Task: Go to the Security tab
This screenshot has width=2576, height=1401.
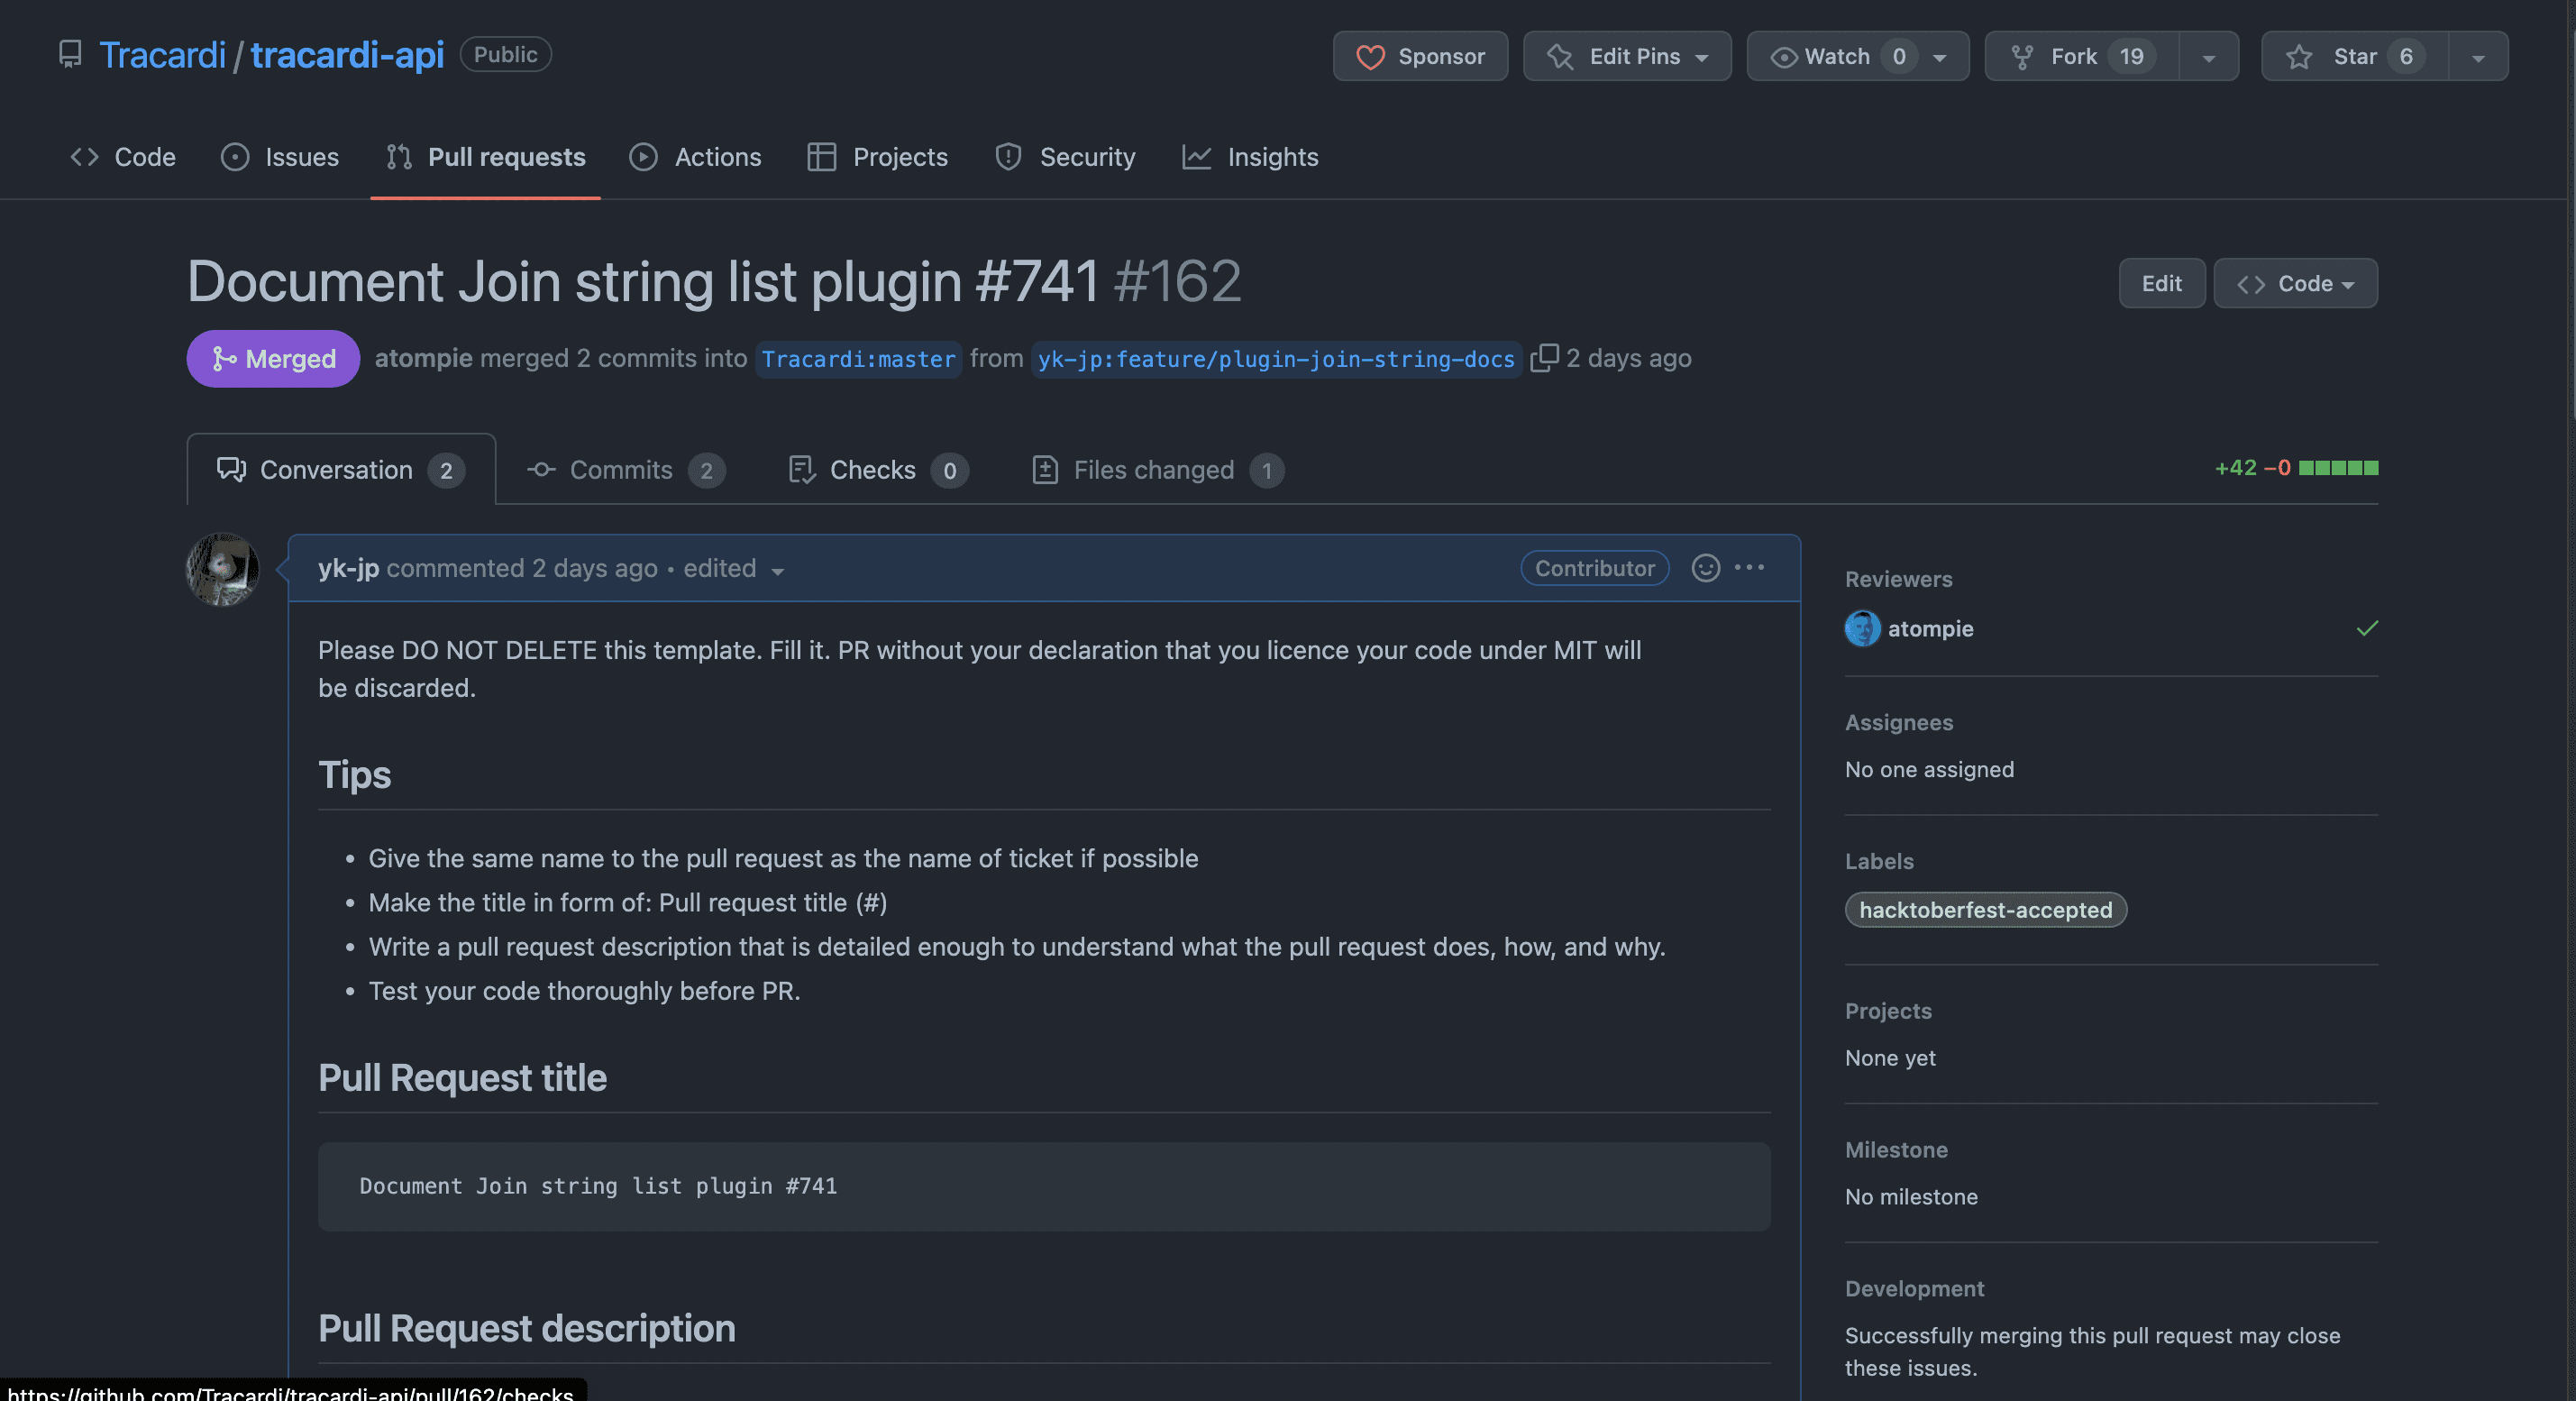Action: [1065, 157]
